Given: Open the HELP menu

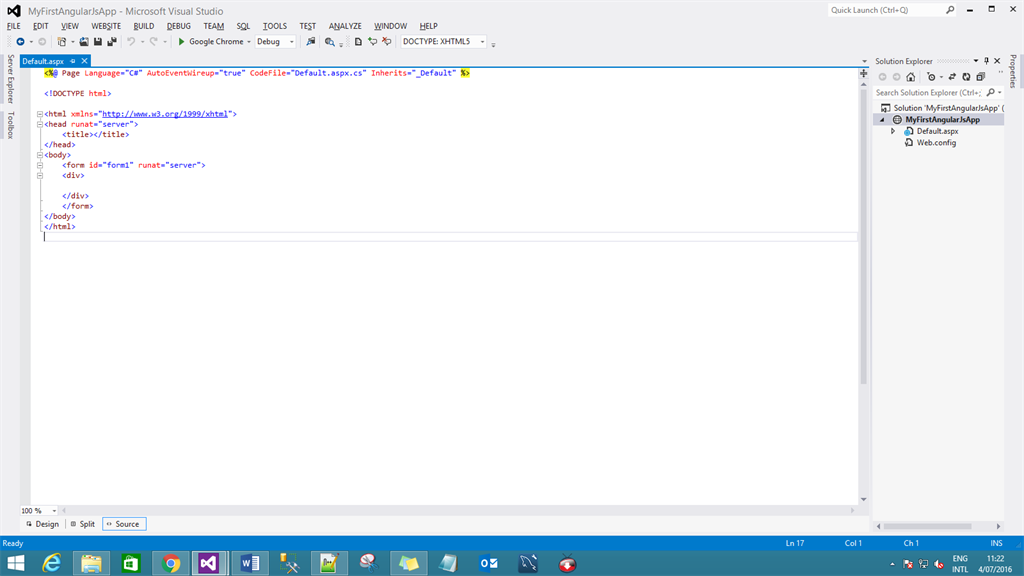Looking at the screenshot, I should pyautogui.click(x=428, y=26).
